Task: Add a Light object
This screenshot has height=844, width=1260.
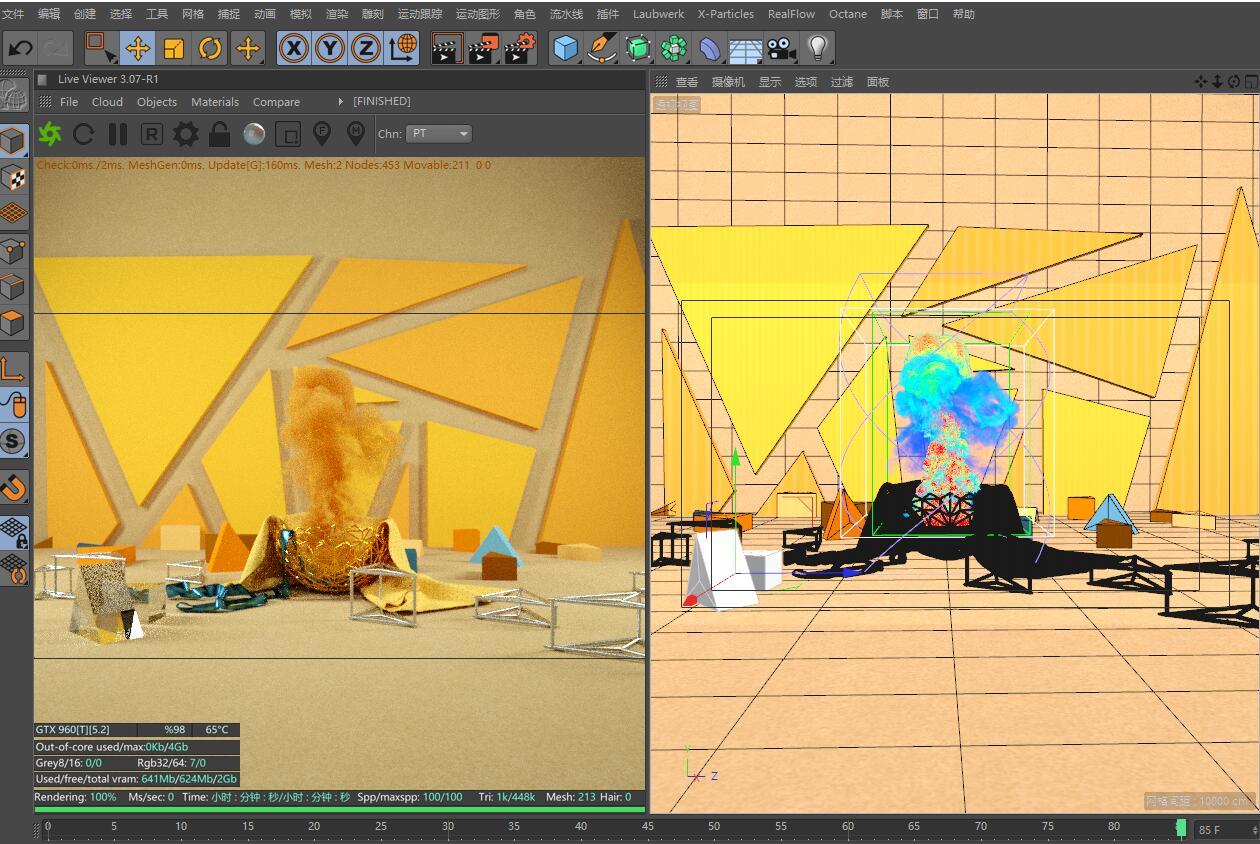Action: pos(818,48)
